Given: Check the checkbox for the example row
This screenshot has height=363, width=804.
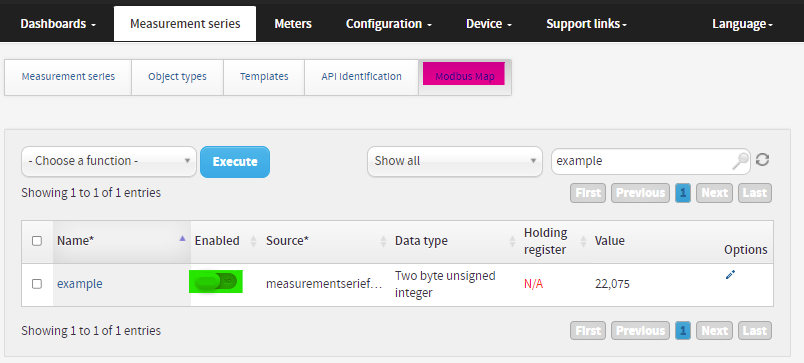Looking at the screenshot, I should (37, 284).
